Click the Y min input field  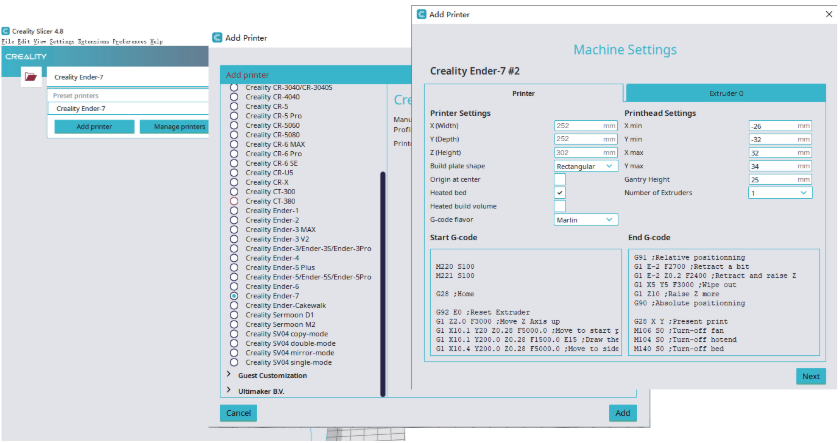point(780,139)
